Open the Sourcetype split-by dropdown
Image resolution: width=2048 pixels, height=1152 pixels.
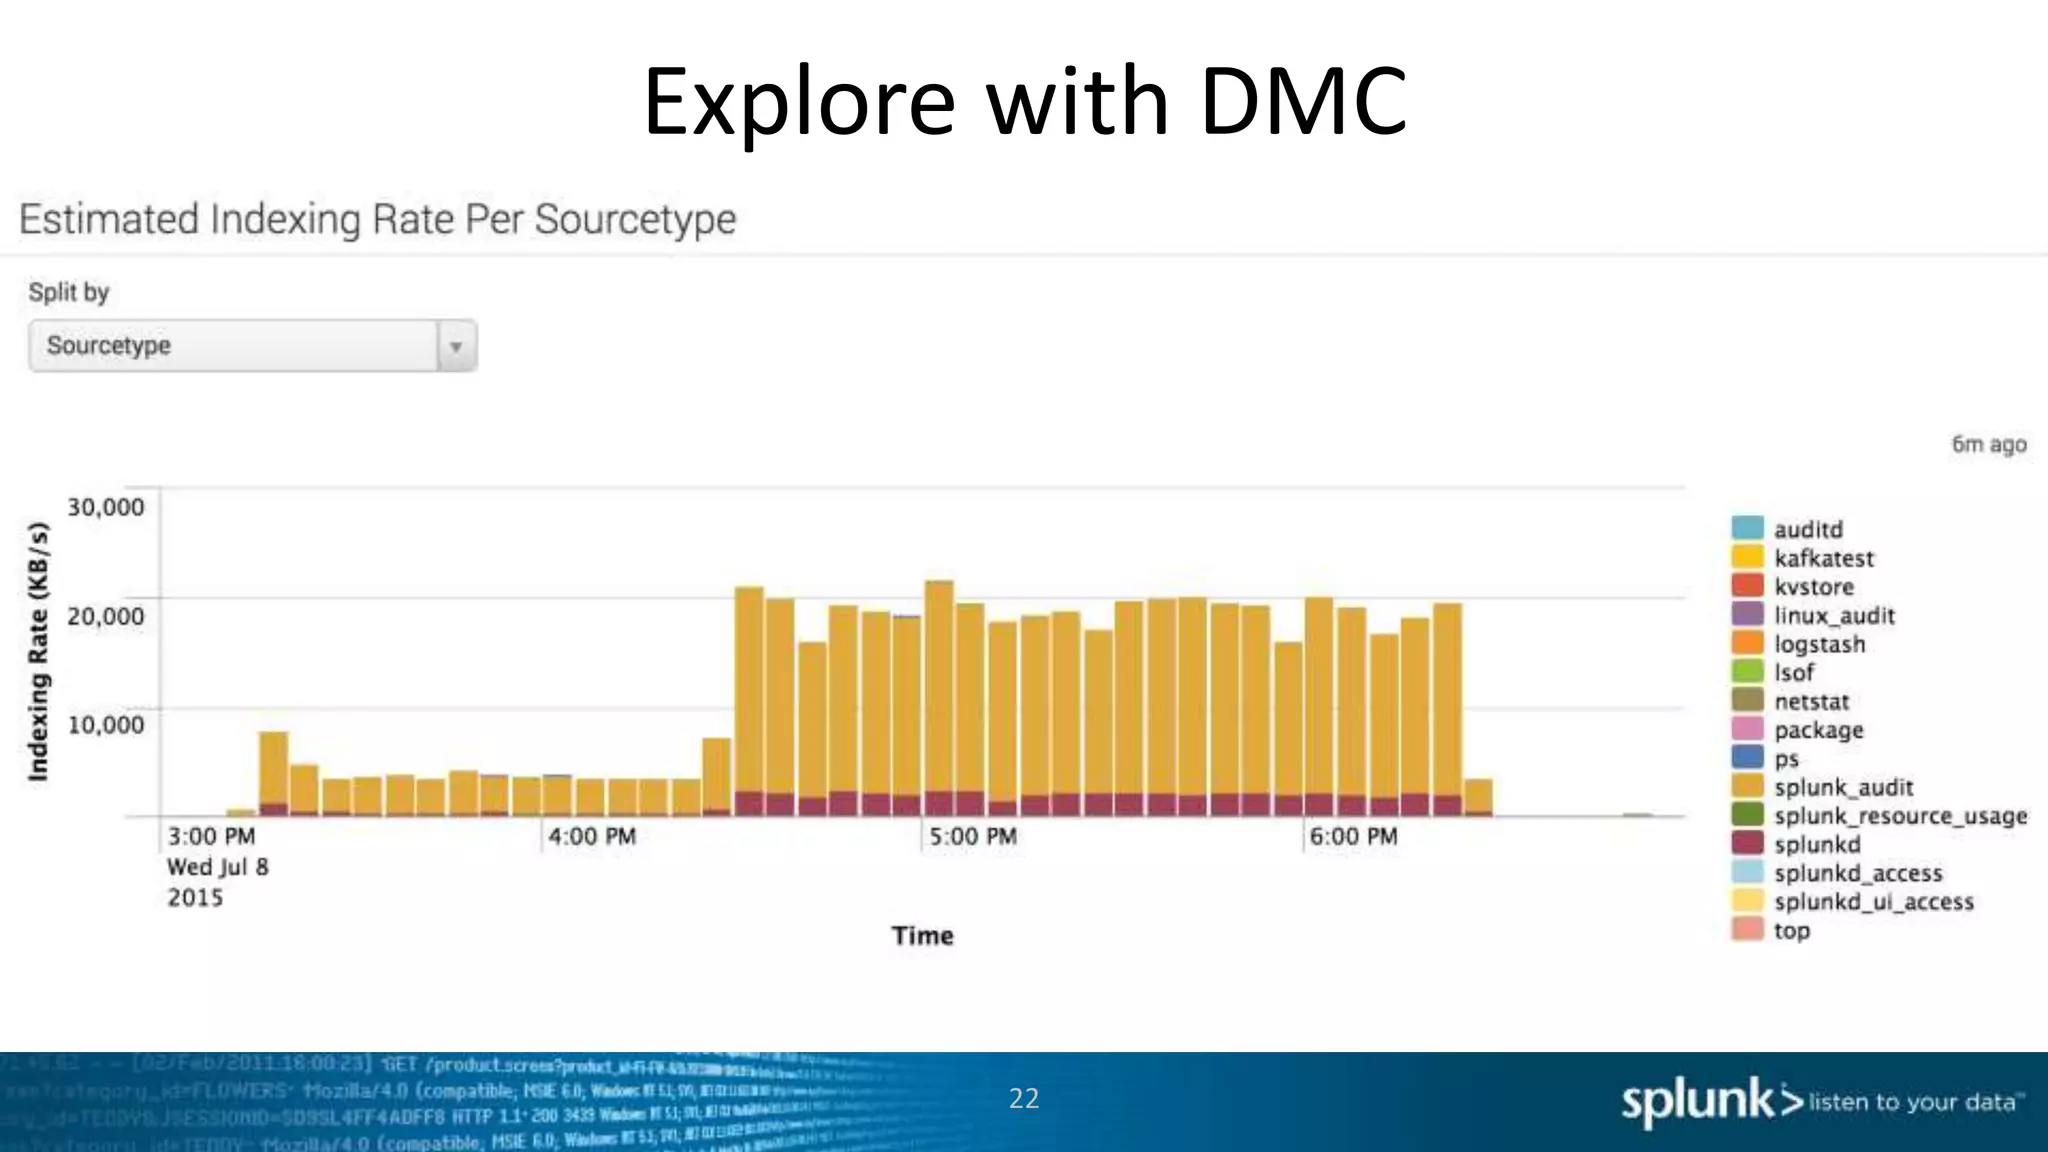pyautogui.click(x=252, y=346)
